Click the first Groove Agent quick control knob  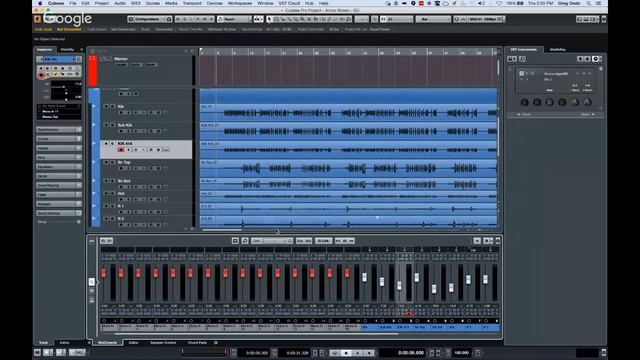(x=524, y=102)
